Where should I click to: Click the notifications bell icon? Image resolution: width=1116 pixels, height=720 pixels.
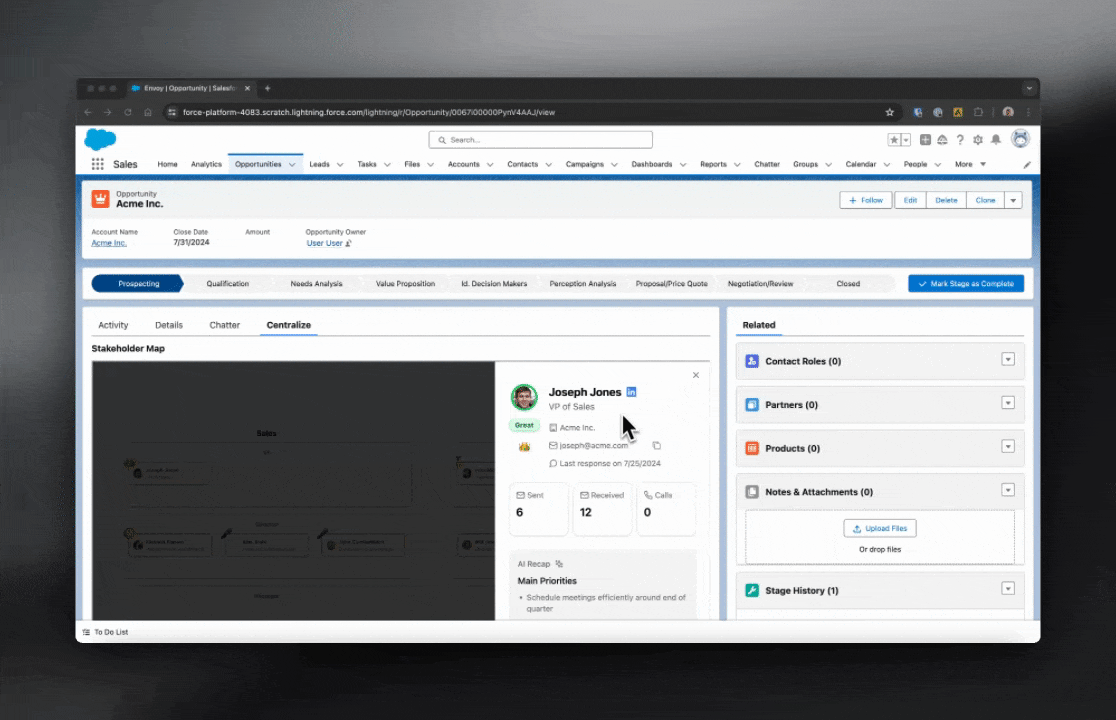pos(996,140)
